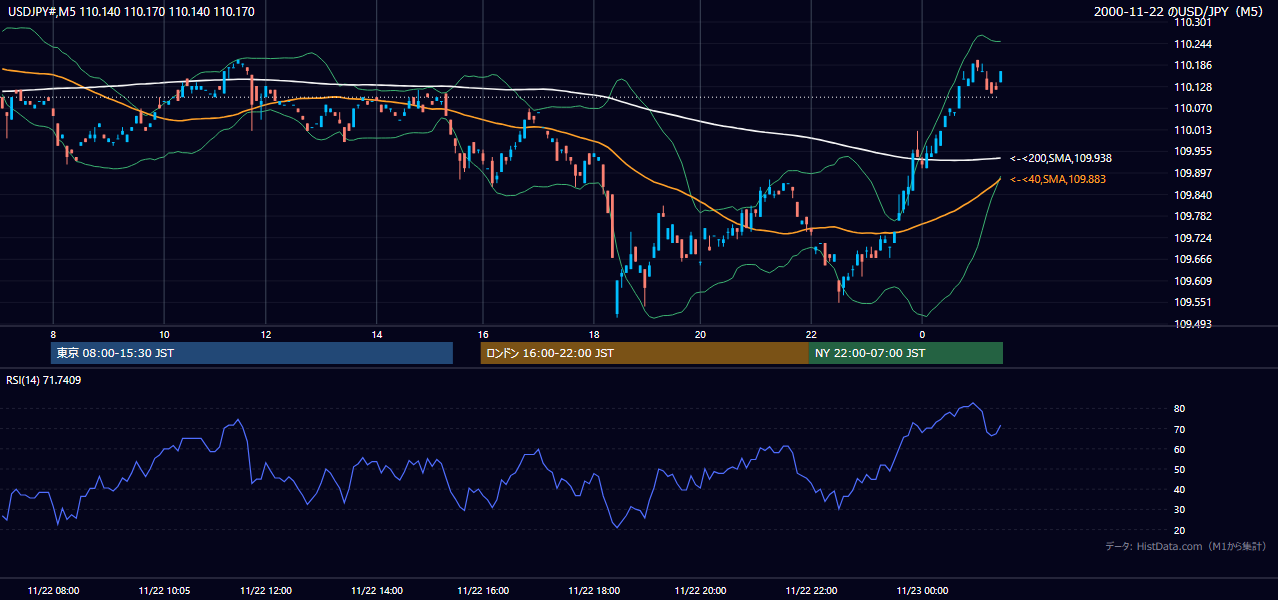
Task: Click hour marker 0 below the price chart
Action: [922, 334]
